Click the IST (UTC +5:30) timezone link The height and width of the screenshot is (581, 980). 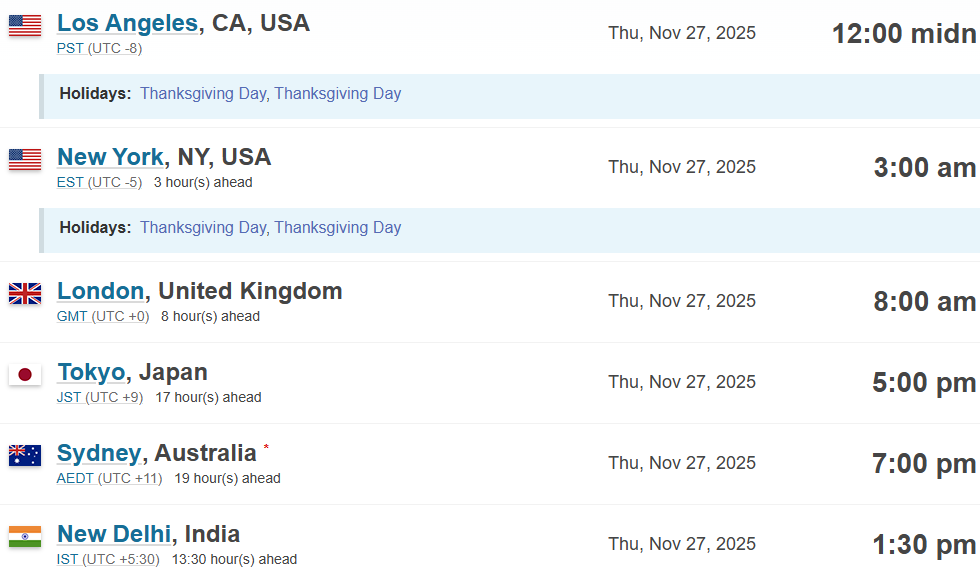[108, 559]
